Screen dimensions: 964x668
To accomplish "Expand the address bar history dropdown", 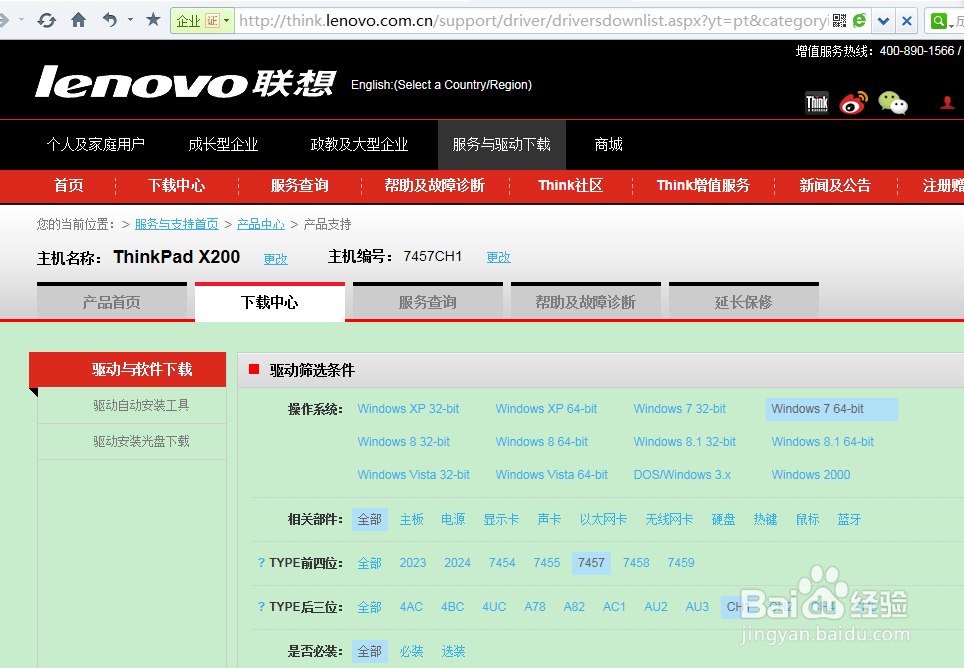I will (x=883, y=21).
